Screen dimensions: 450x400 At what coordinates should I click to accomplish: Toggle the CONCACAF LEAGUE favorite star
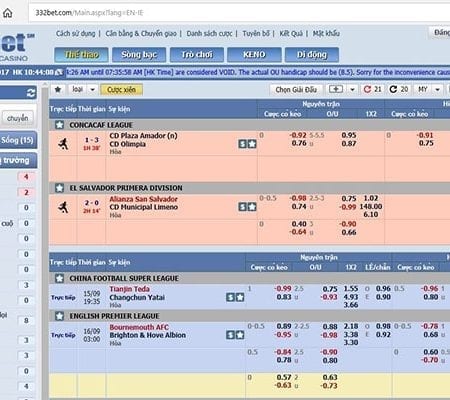pyautogui.click(x=59, y=125)
